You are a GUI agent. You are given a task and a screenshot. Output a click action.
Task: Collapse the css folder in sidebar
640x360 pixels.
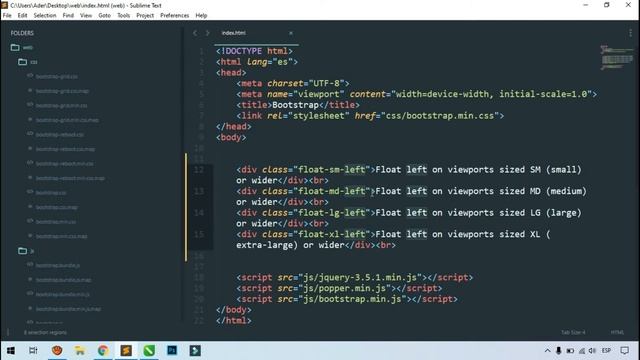point(22,62)
